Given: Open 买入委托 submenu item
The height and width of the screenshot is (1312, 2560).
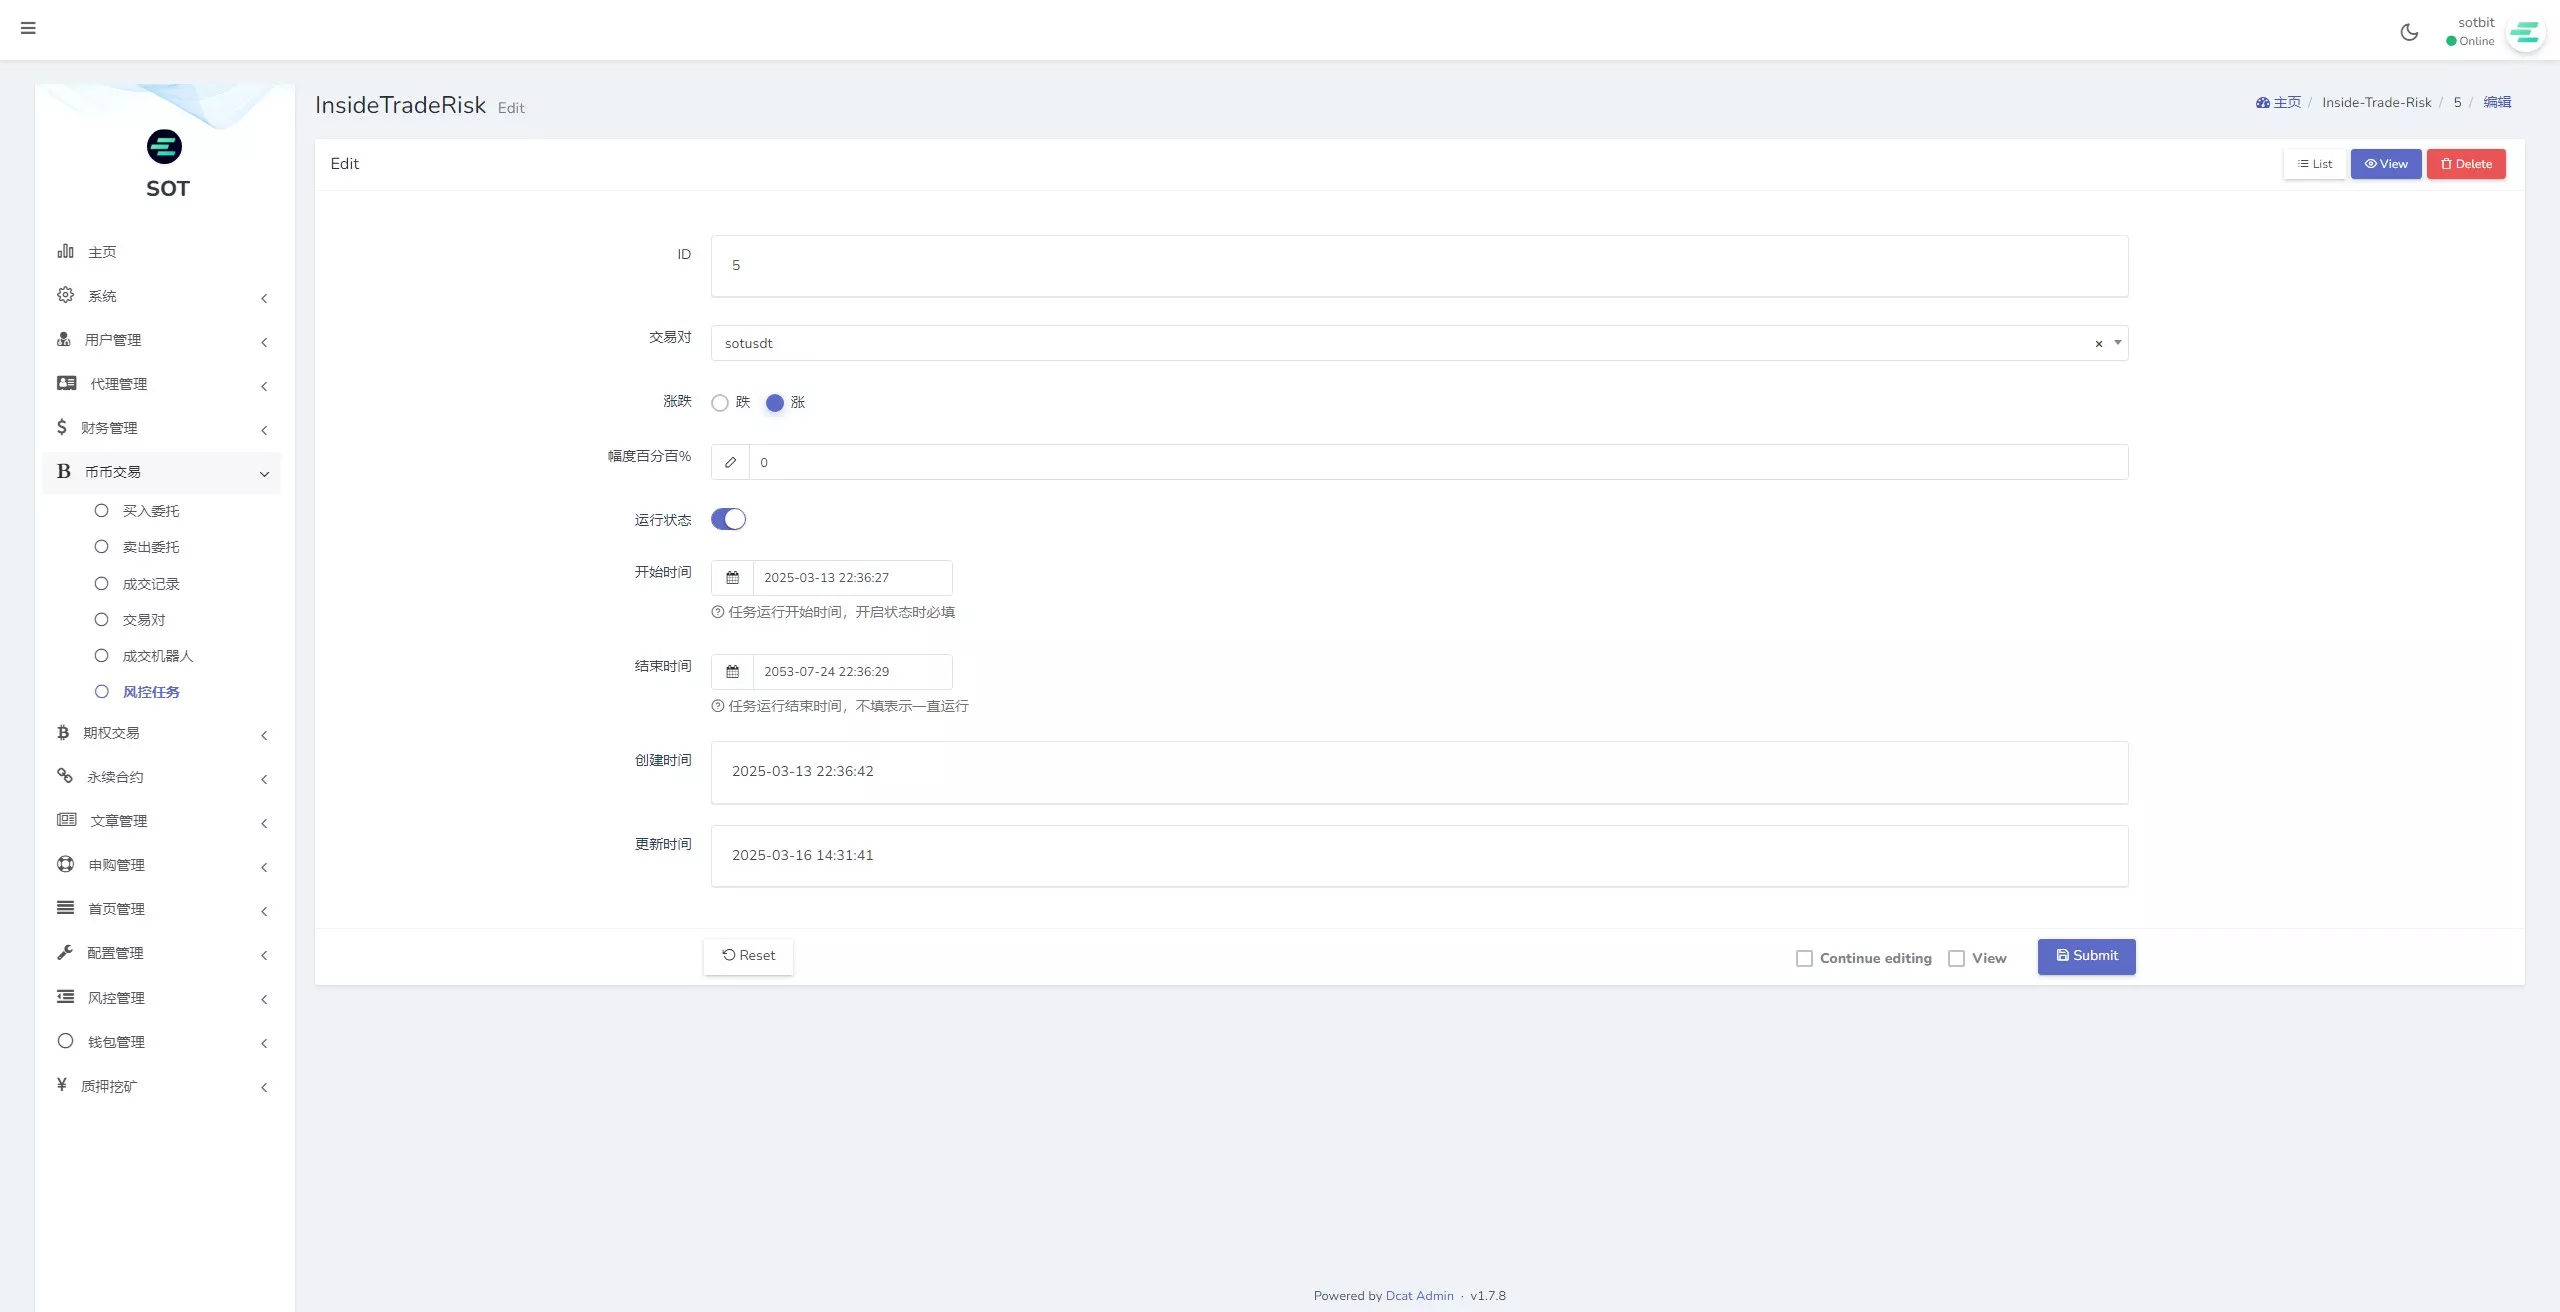Looking at the screenshot, I should coord(150,511).
